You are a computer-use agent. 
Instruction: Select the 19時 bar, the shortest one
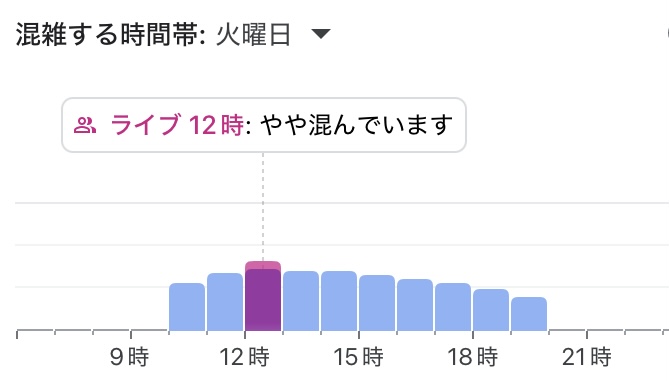529,314
